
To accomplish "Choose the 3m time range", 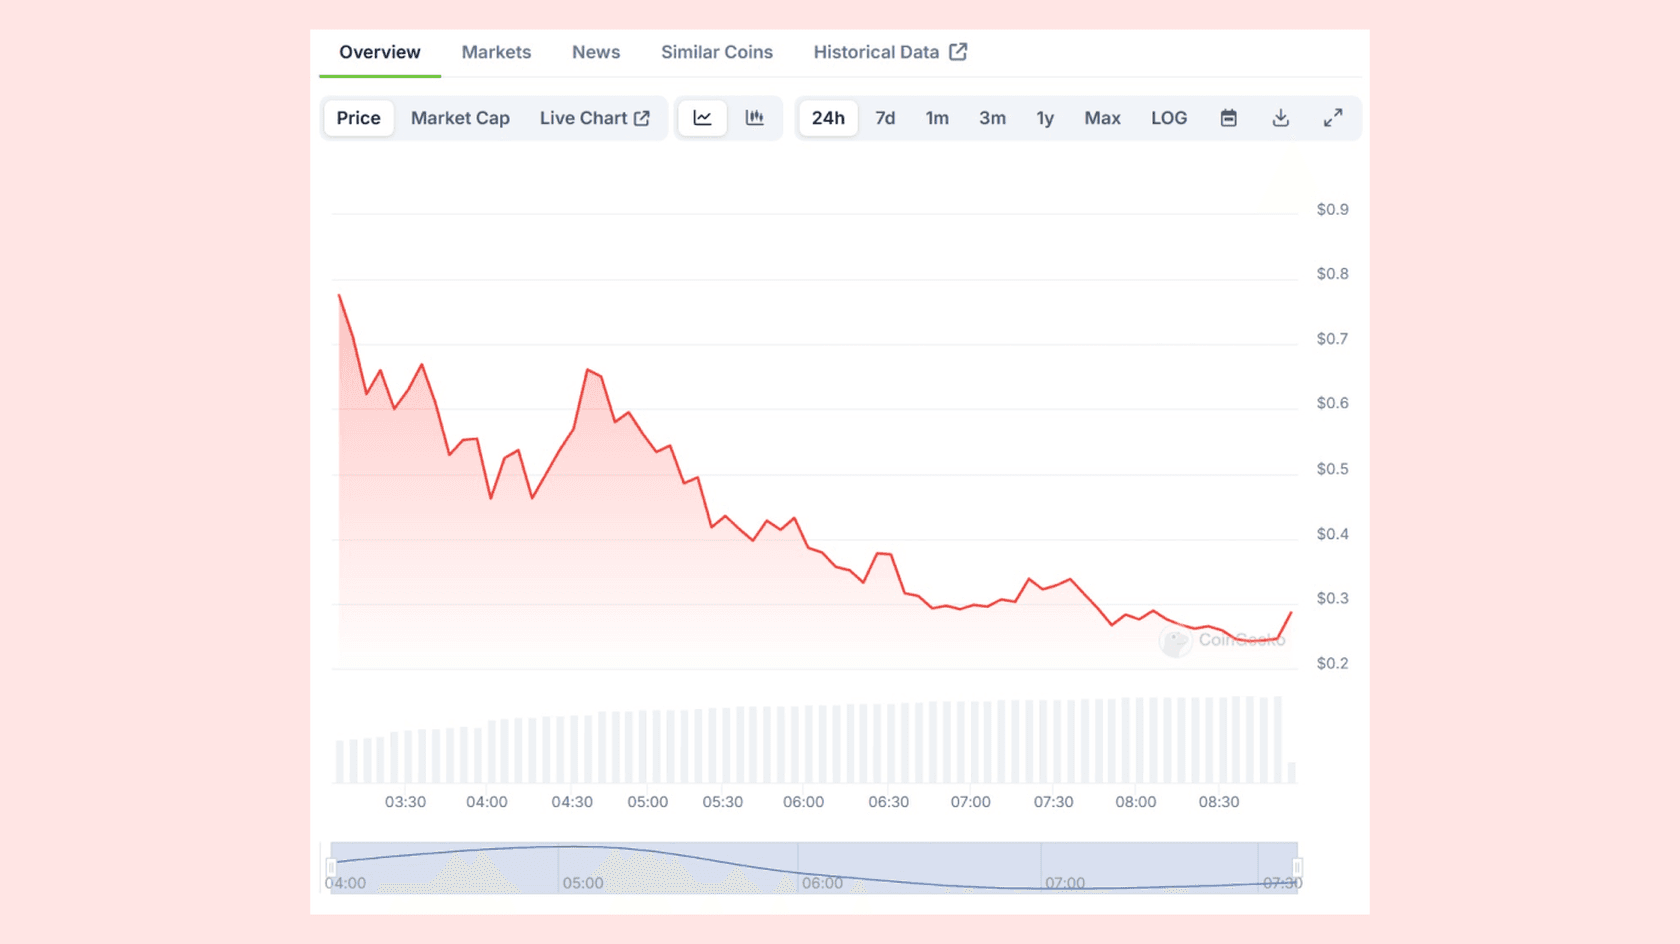I will click(992, 118).
